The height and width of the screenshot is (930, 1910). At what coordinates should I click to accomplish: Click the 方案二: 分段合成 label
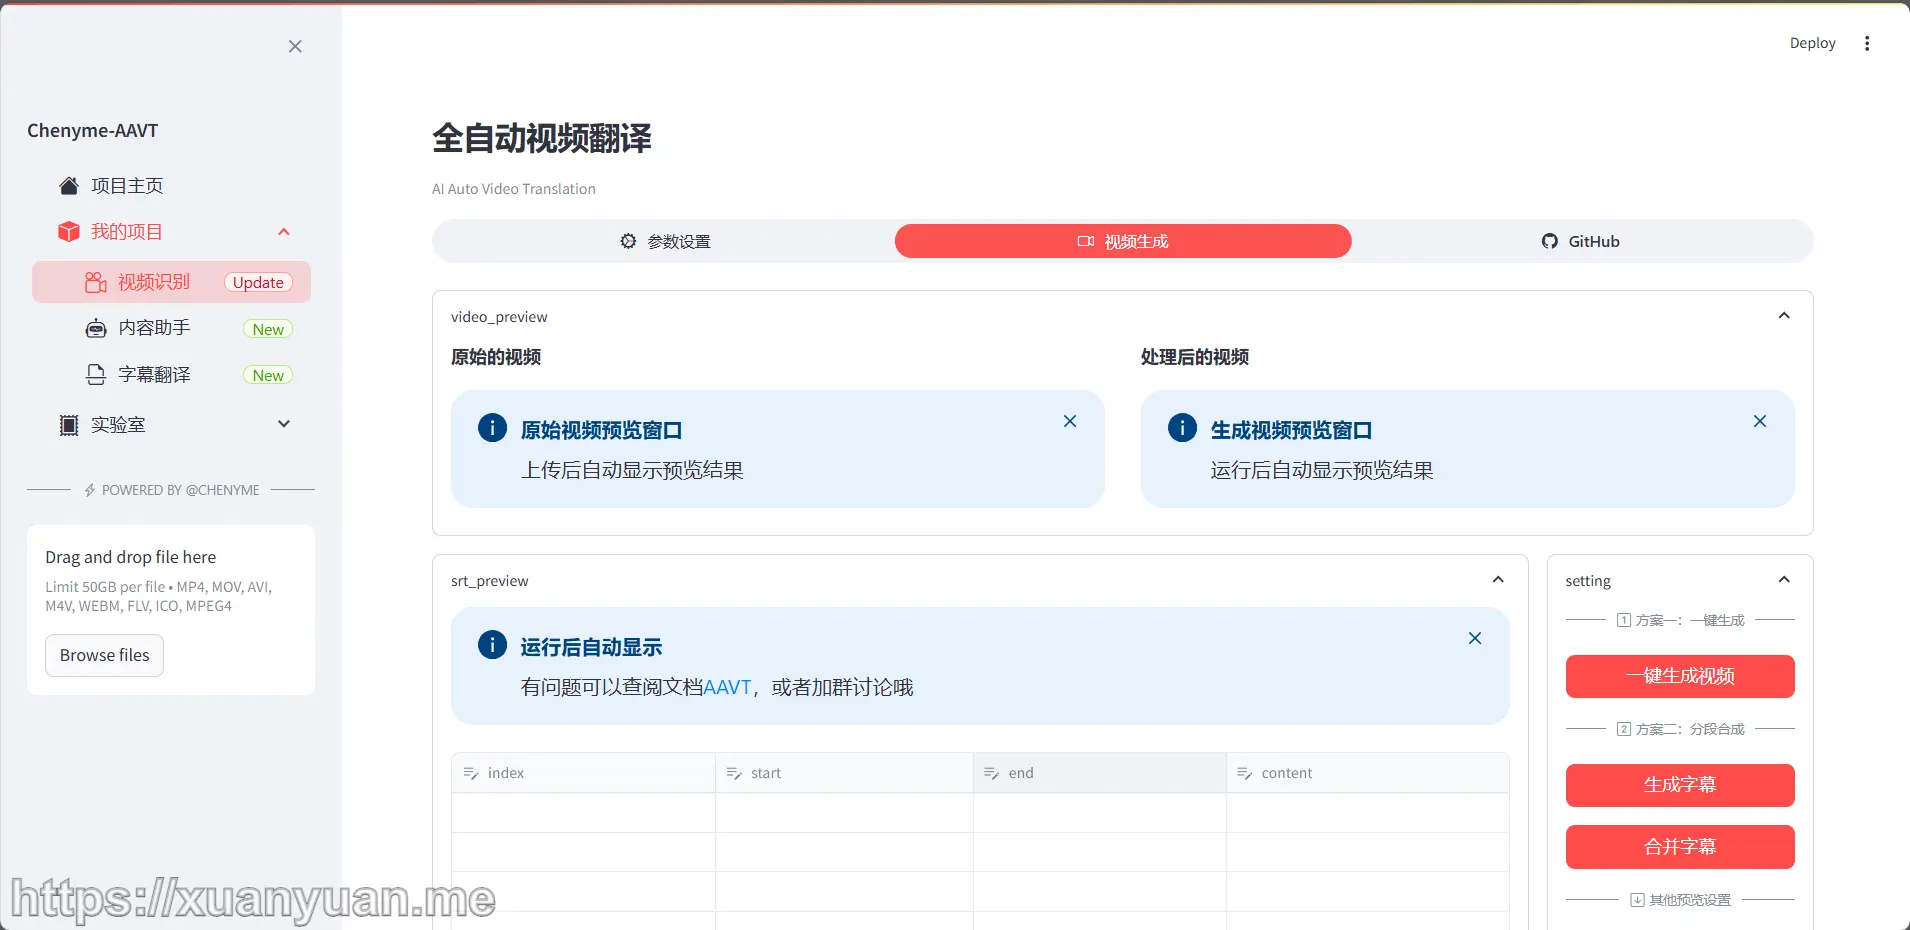pos(1680,729)
